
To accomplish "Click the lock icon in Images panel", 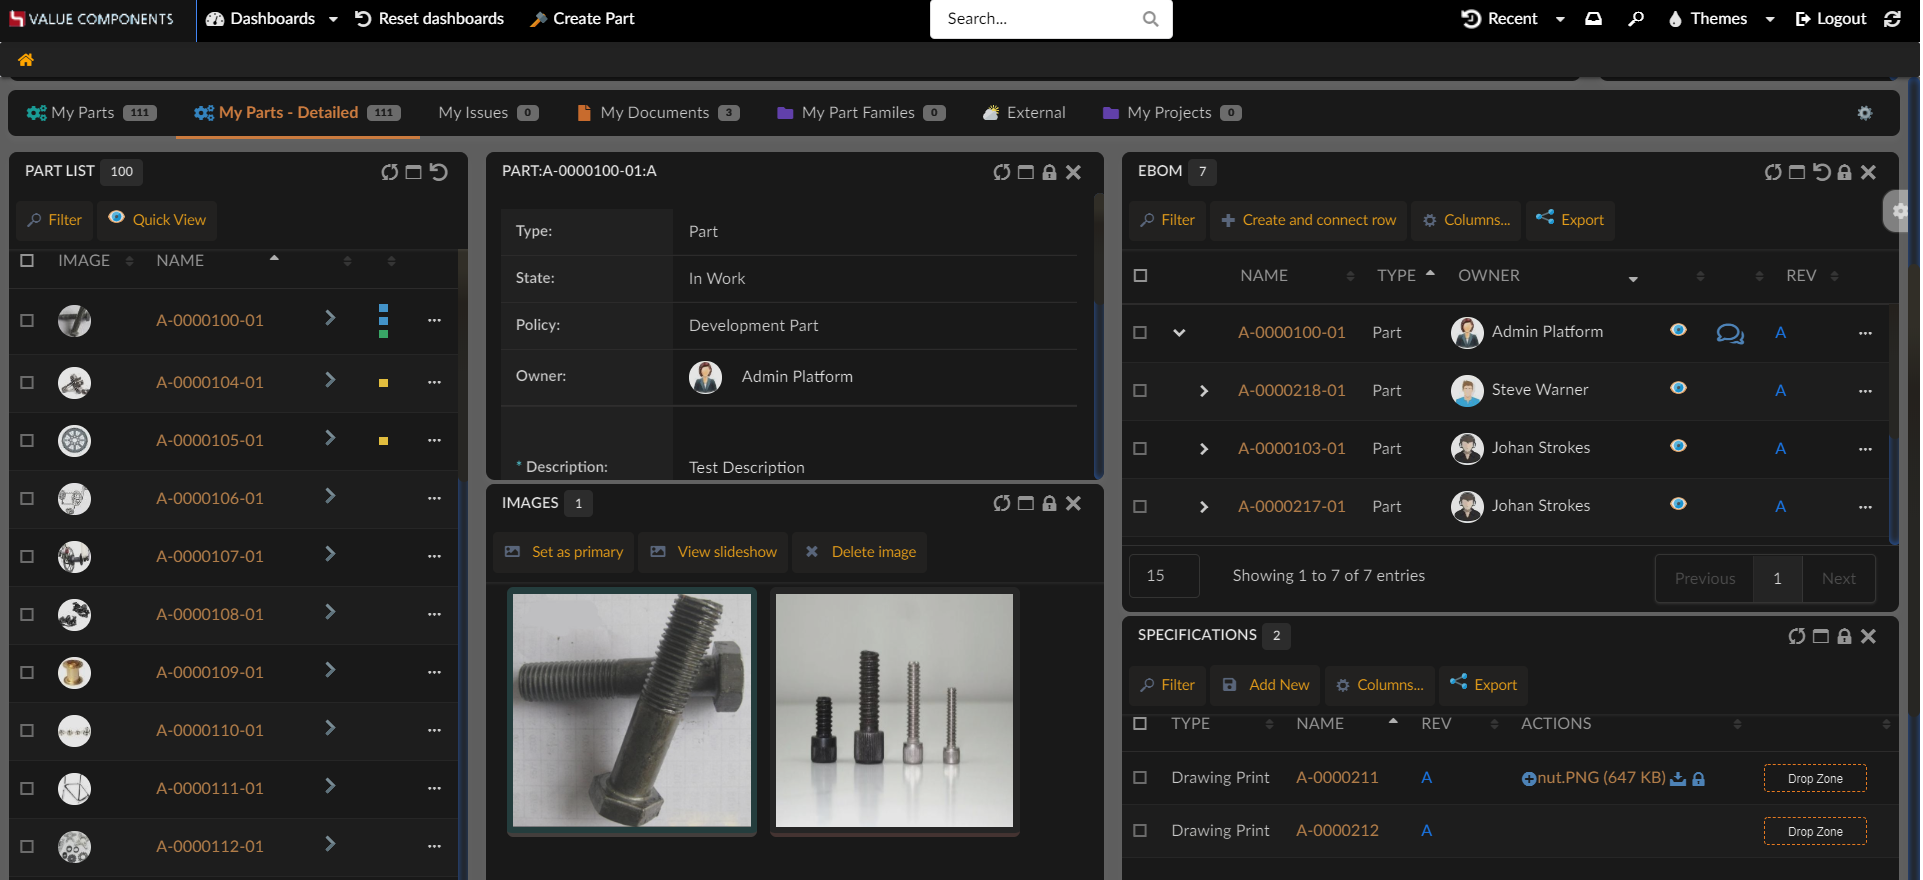I will (x=1049, y=504).
